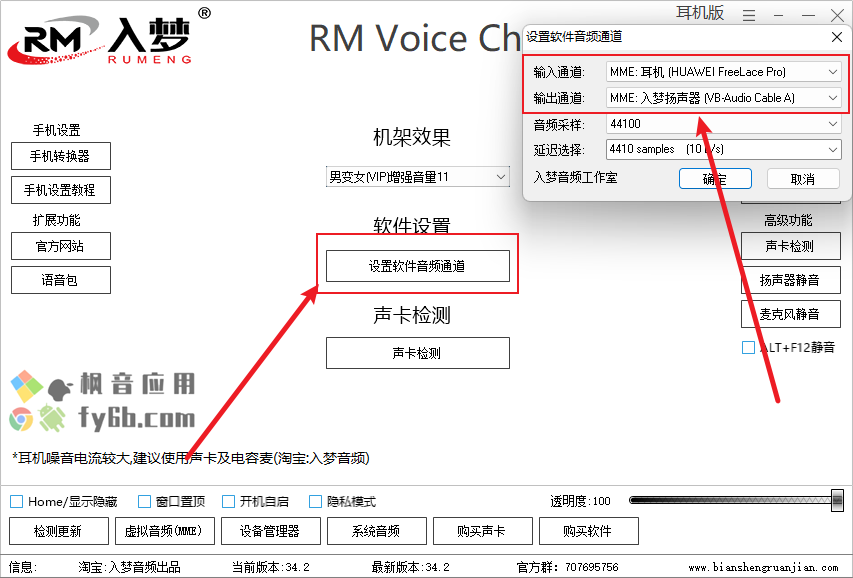Enable ALT+F12静音 checkbox
The width and height of the screenshot is (853, 578).
[x=749, y=347]
